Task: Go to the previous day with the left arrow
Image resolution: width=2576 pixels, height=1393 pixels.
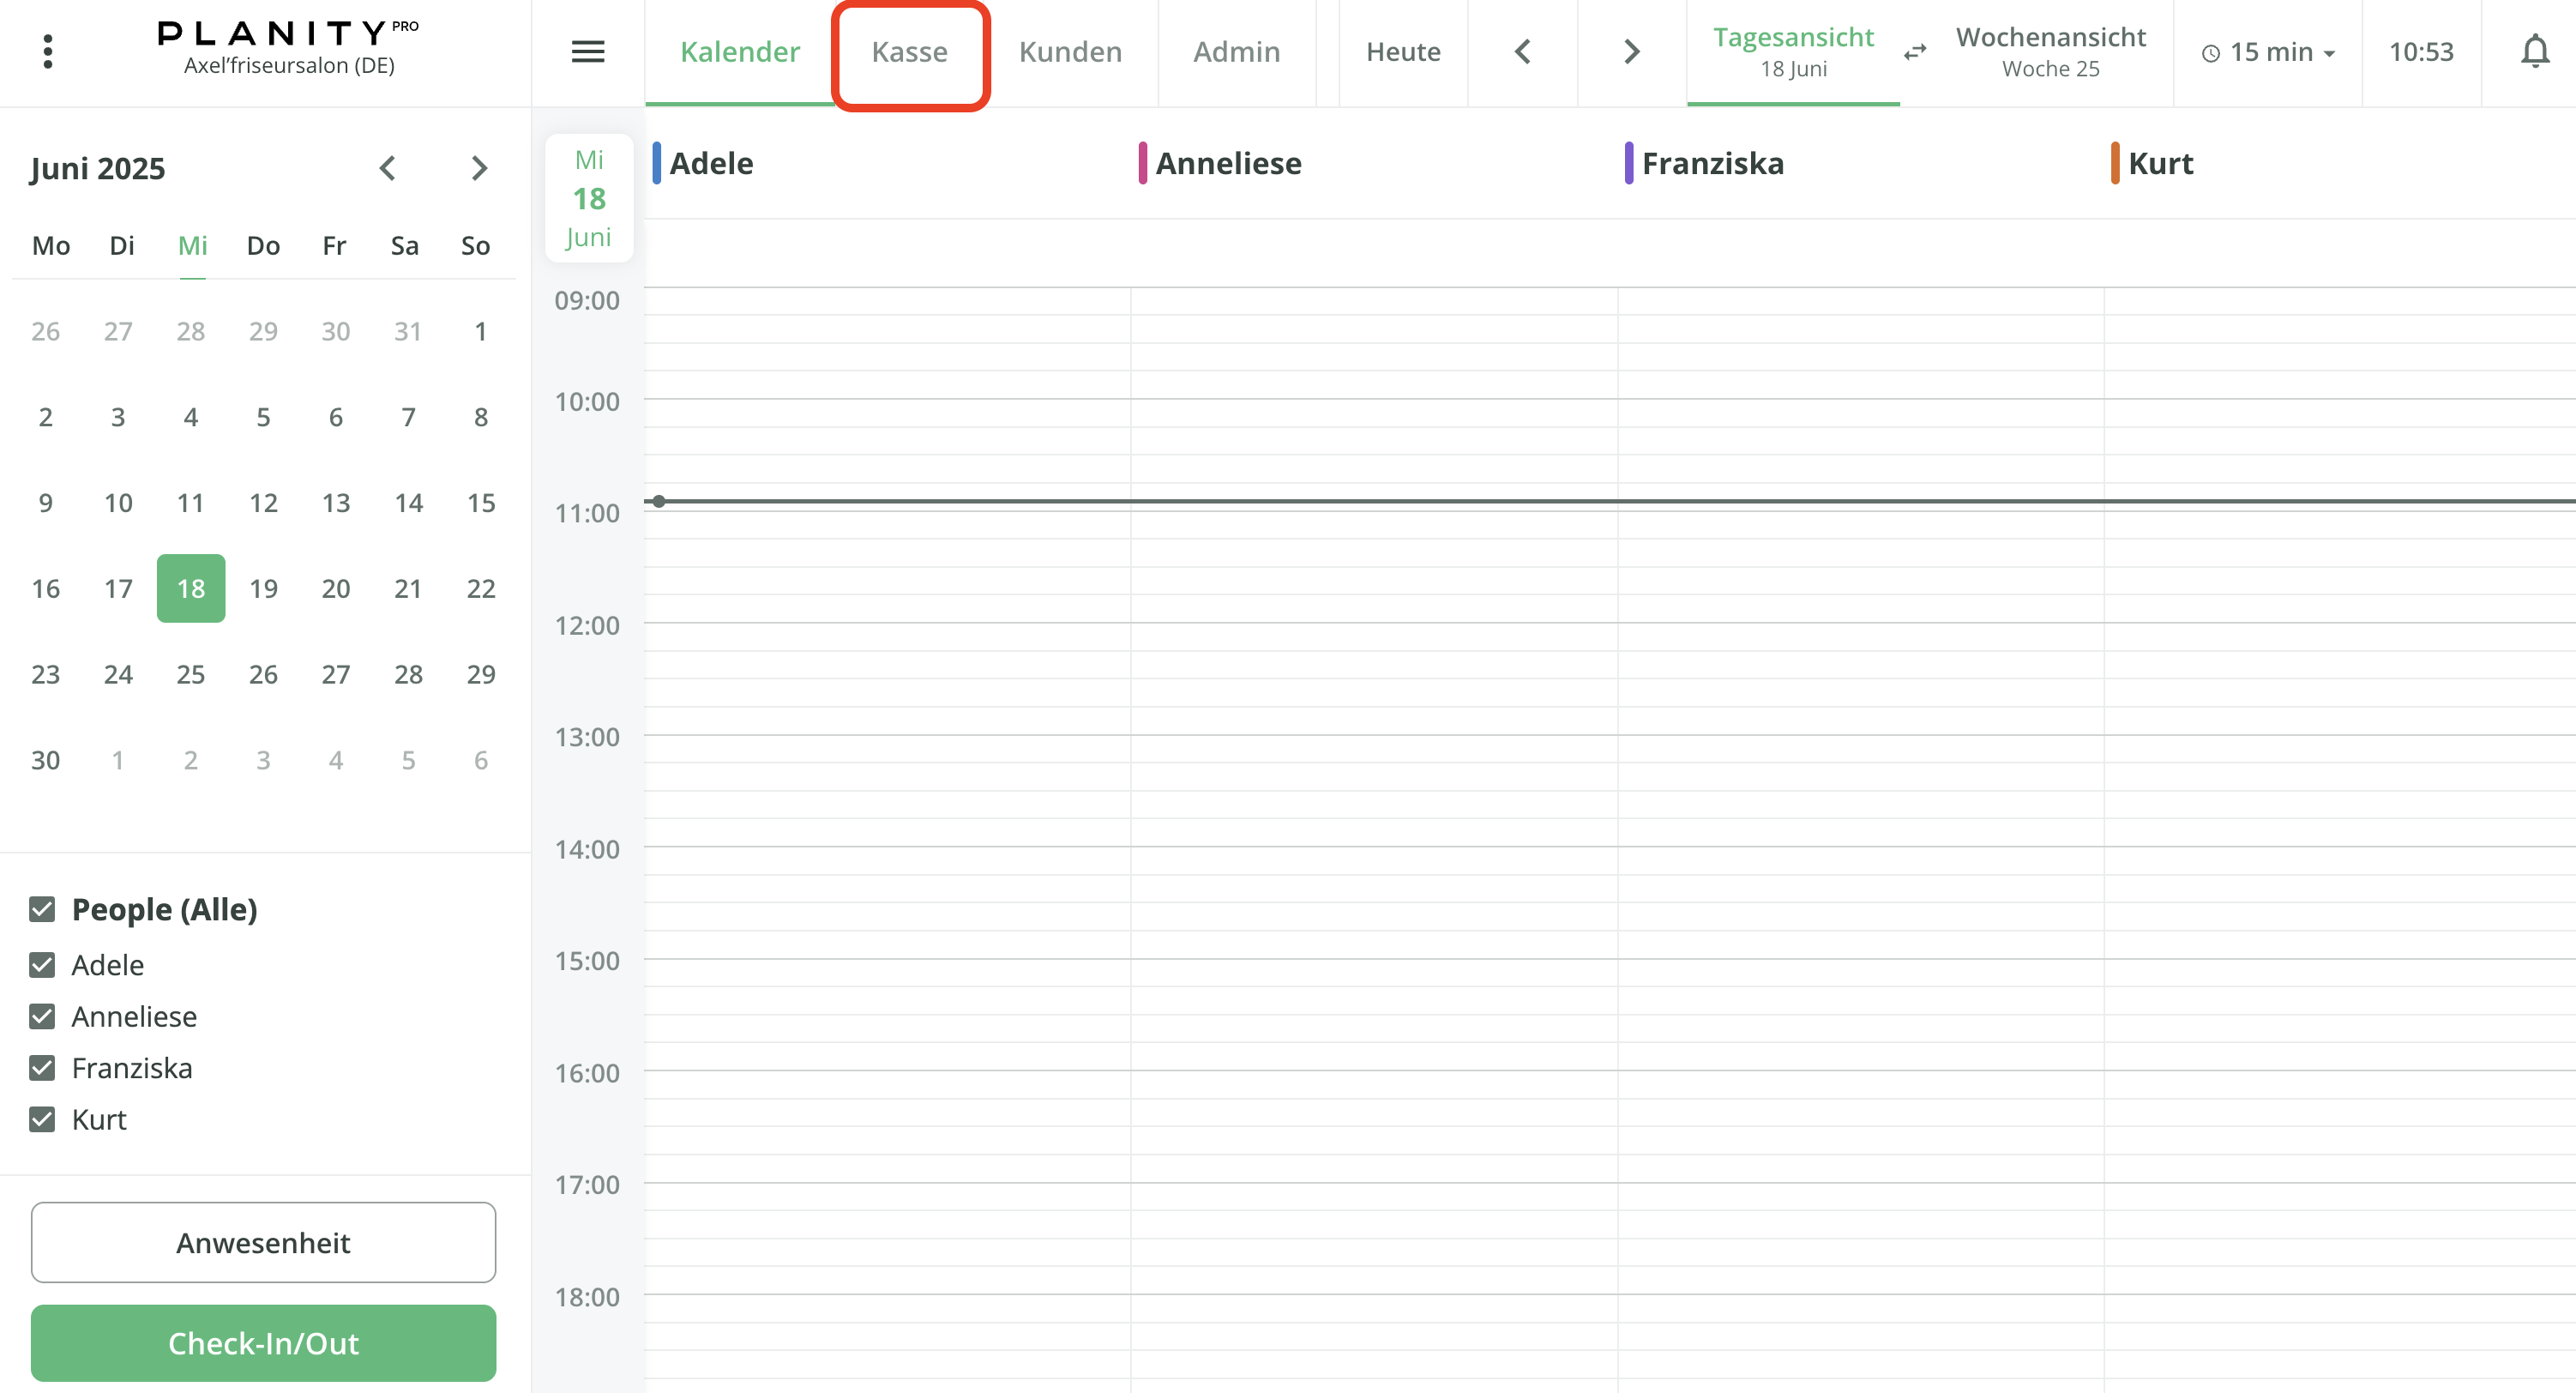Action: [x=1522, y=51]
